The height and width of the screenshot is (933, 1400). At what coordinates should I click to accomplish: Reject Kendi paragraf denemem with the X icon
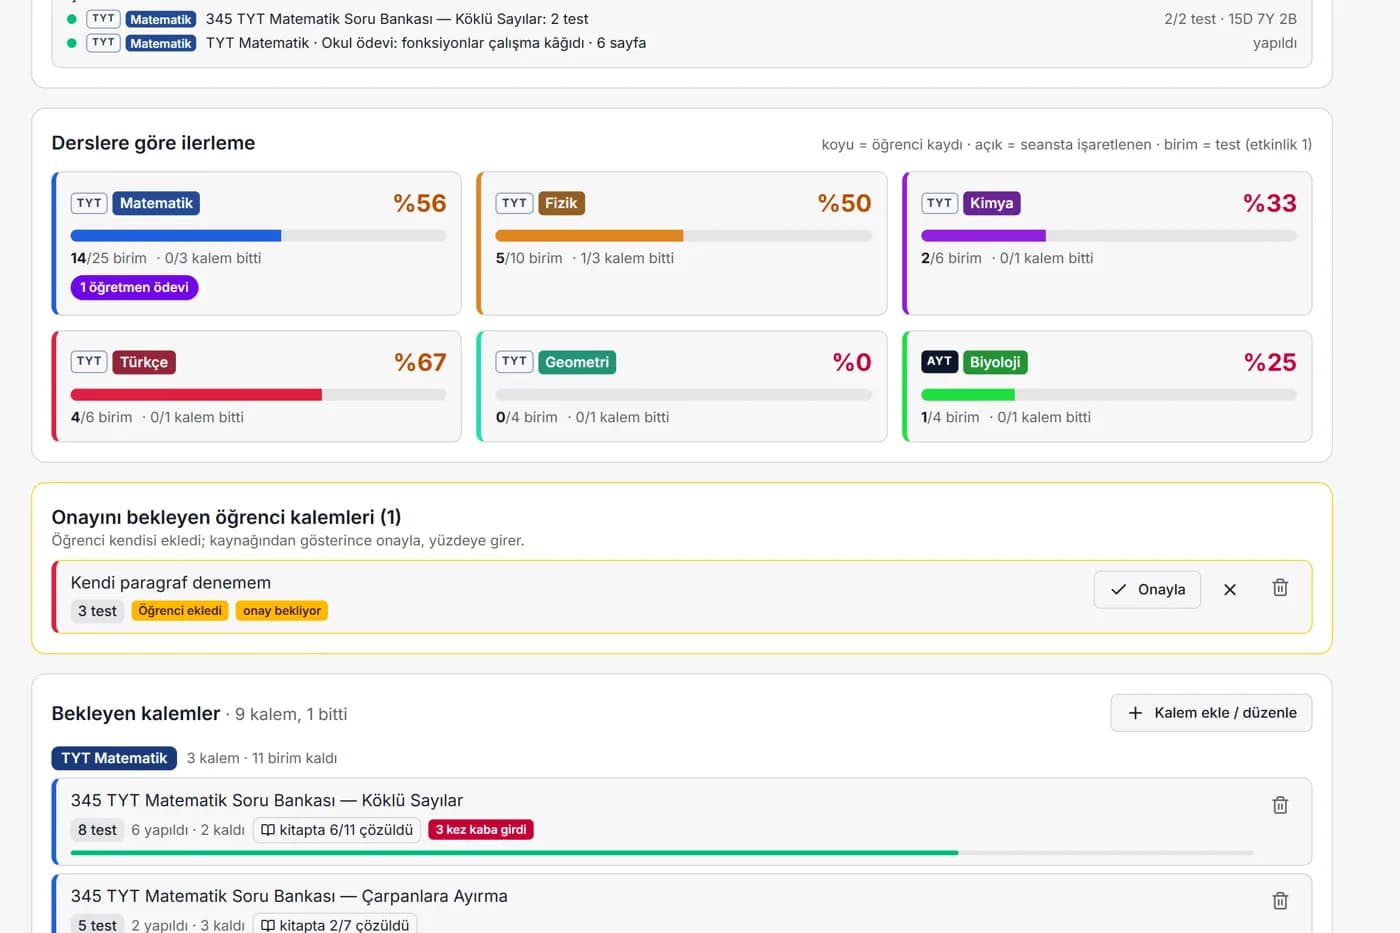1230,589
